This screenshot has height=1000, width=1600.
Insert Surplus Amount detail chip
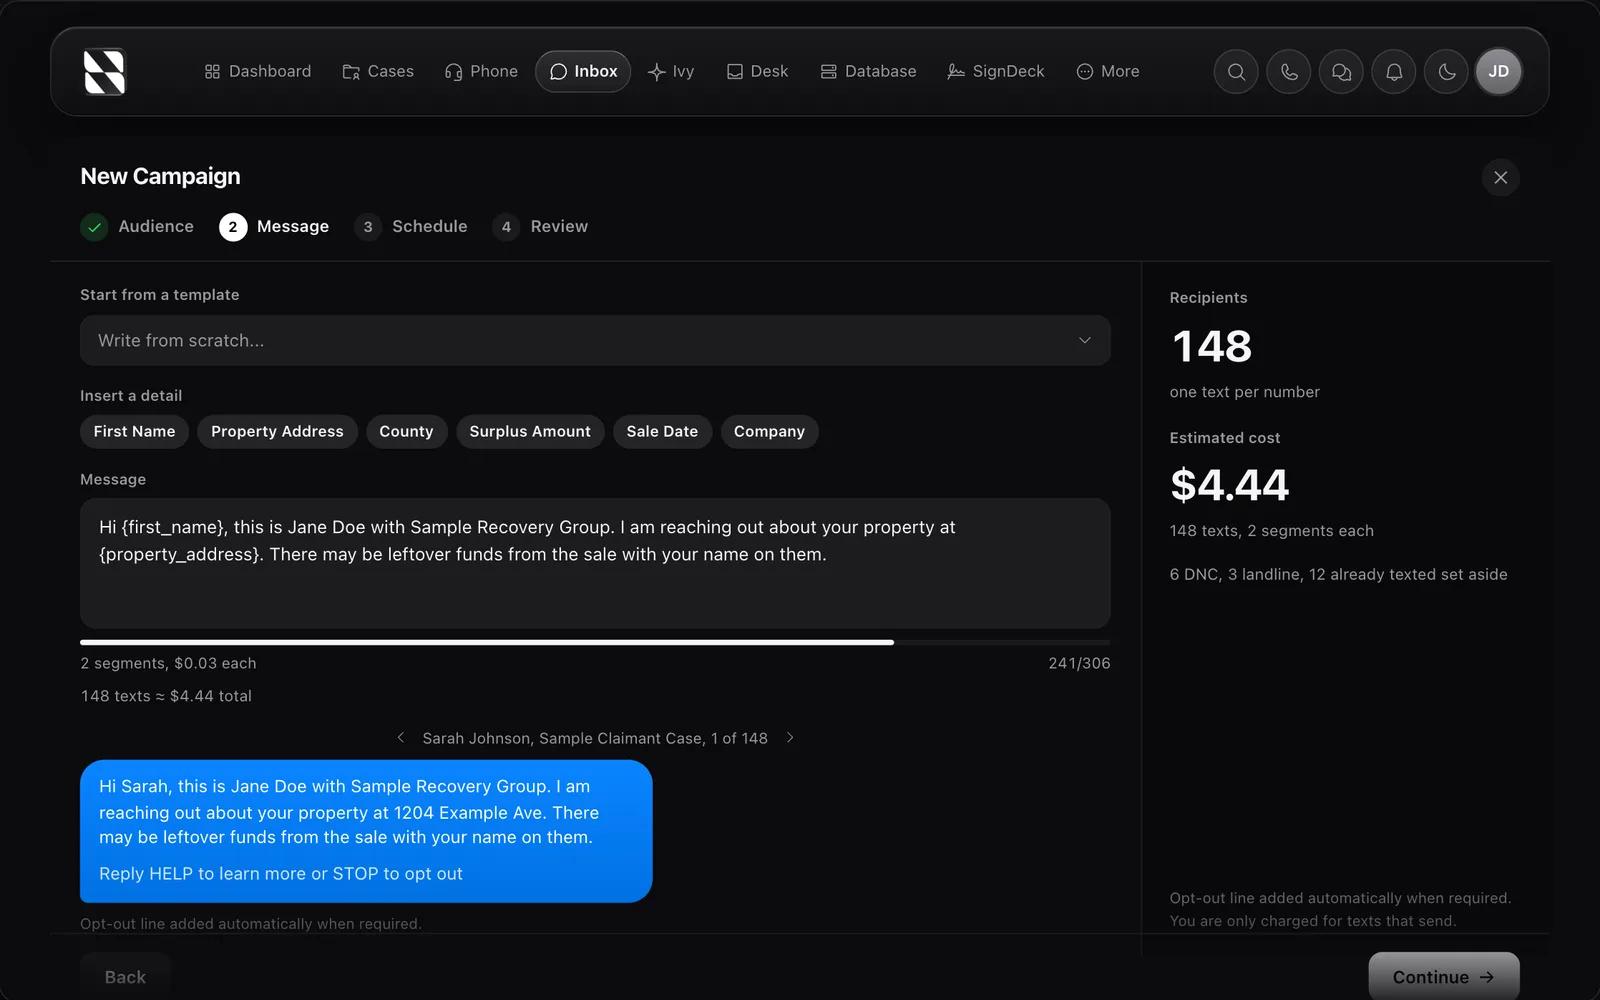pyautogui.click(x=530, y=432)
